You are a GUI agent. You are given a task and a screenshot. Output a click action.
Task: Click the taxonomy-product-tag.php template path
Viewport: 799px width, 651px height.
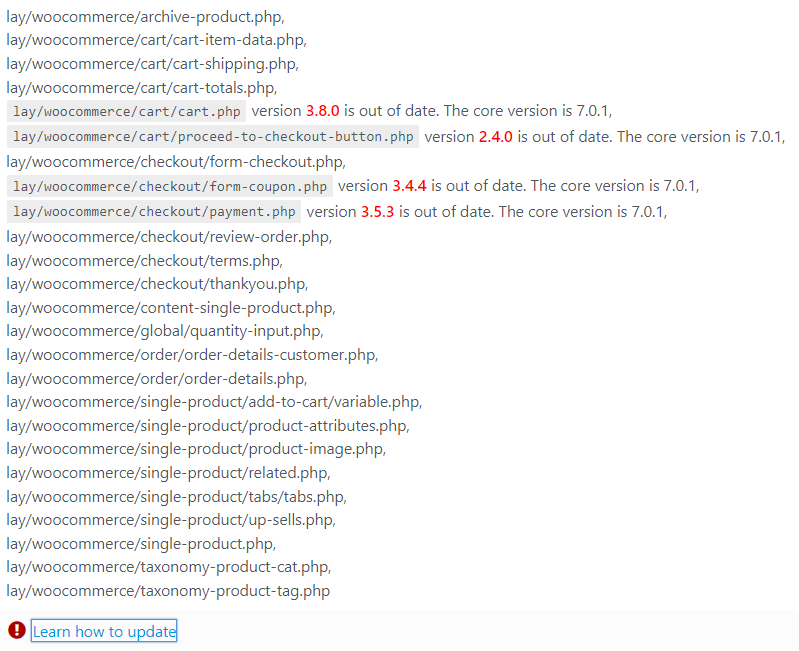click(x=168, y=591)
